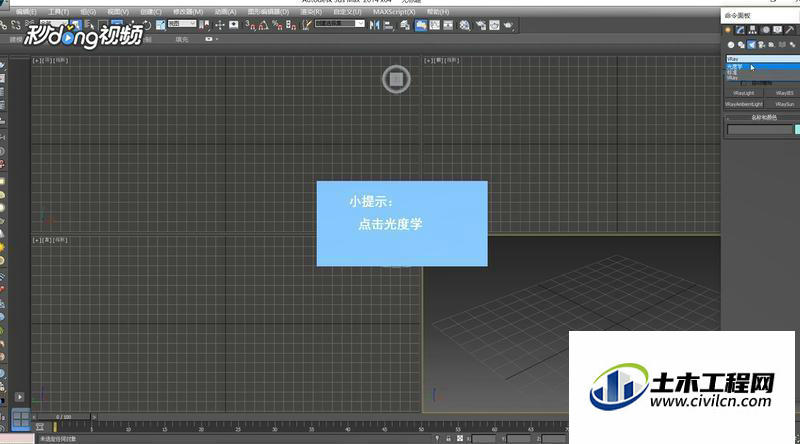The image size is (800, 444).
Task: Choose 光度学 from the light type list
Action: [763, 67]
